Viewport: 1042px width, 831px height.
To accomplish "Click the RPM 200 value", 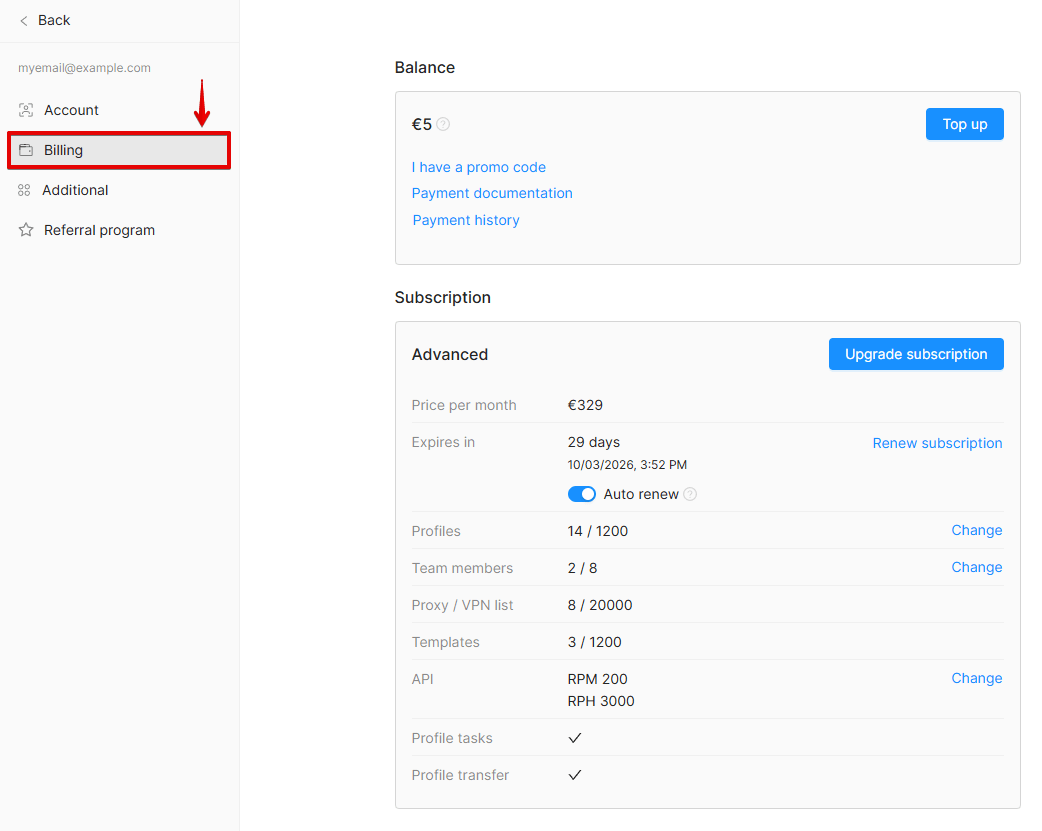I will coord(597,679).
